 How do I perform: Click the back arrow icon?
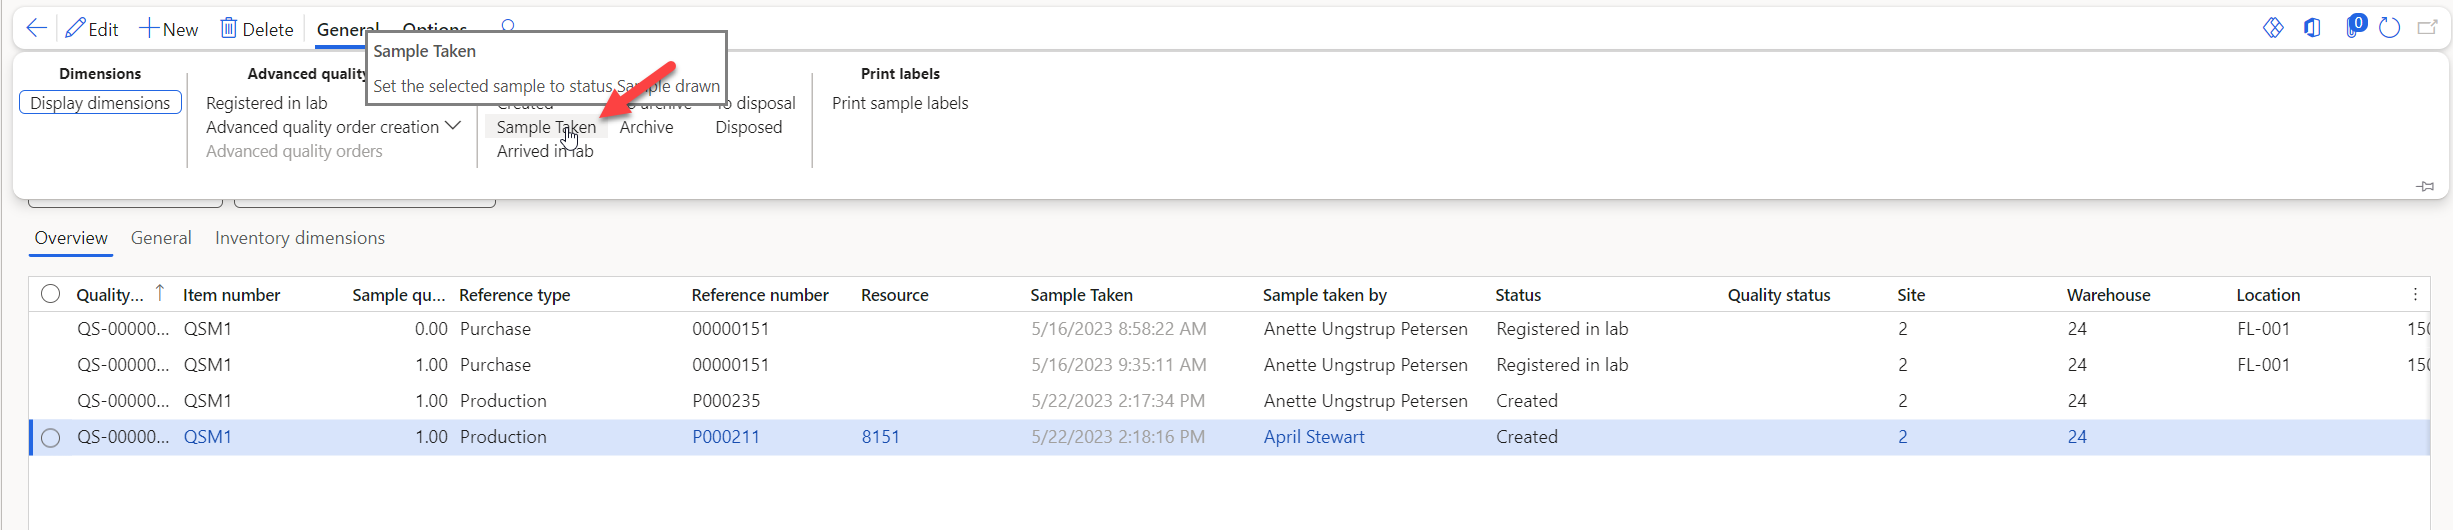pos(36,28)
